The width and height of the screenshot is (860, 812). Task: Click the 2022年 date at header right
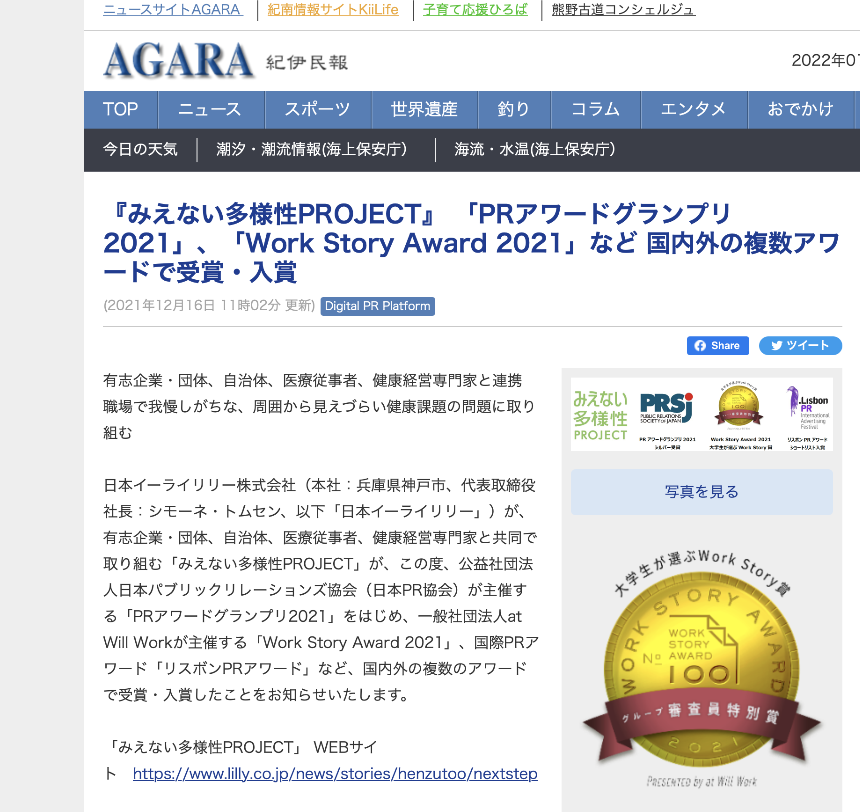(825, 60)
